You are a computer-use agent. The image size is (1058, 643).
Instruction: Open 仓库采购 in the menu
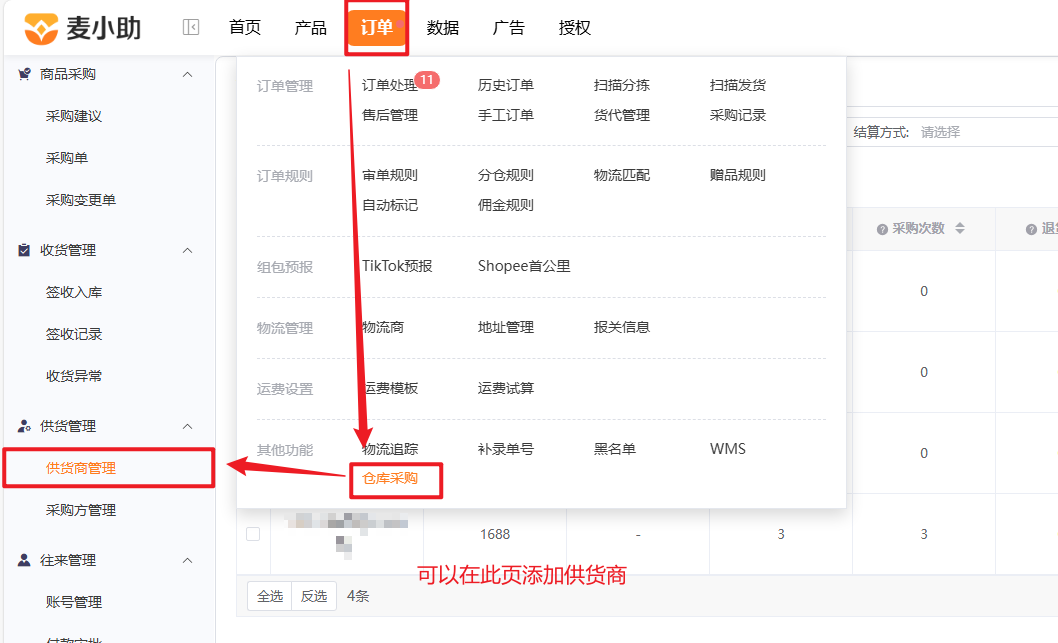click(389, 479)
